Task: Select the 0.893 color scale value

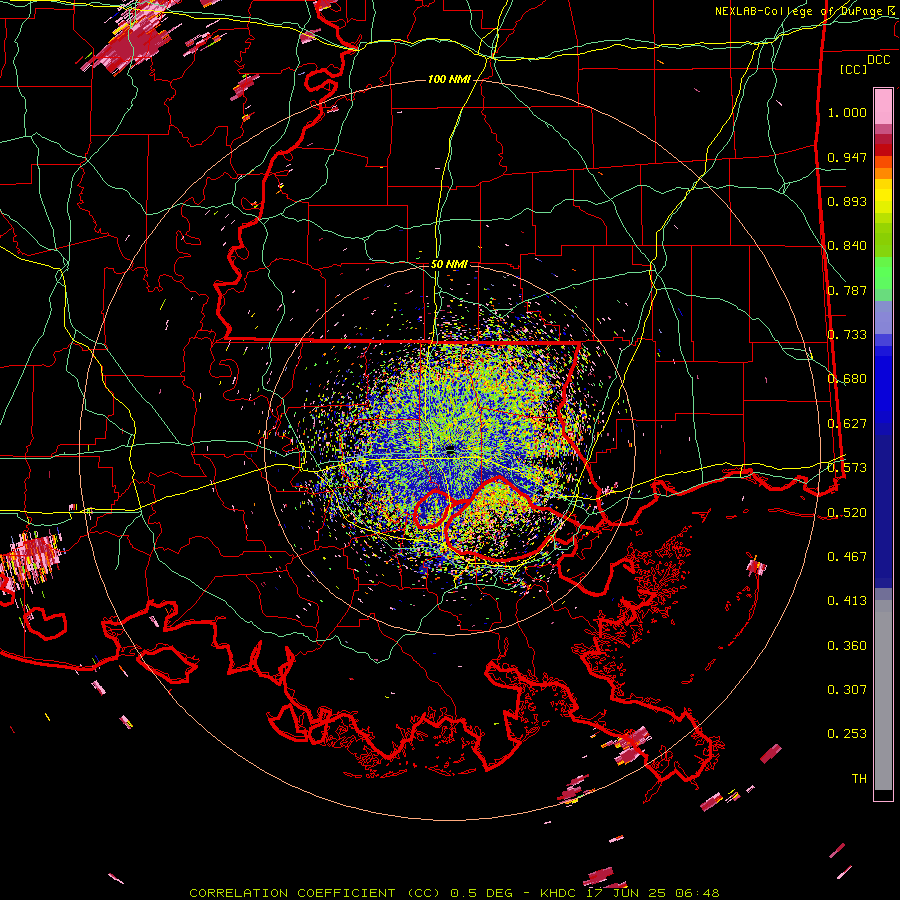Action: (x=847, y=201)
